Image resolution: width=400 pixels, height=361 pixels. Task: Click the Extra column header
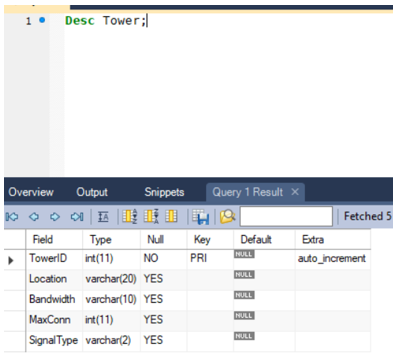(x=333, y=239)
